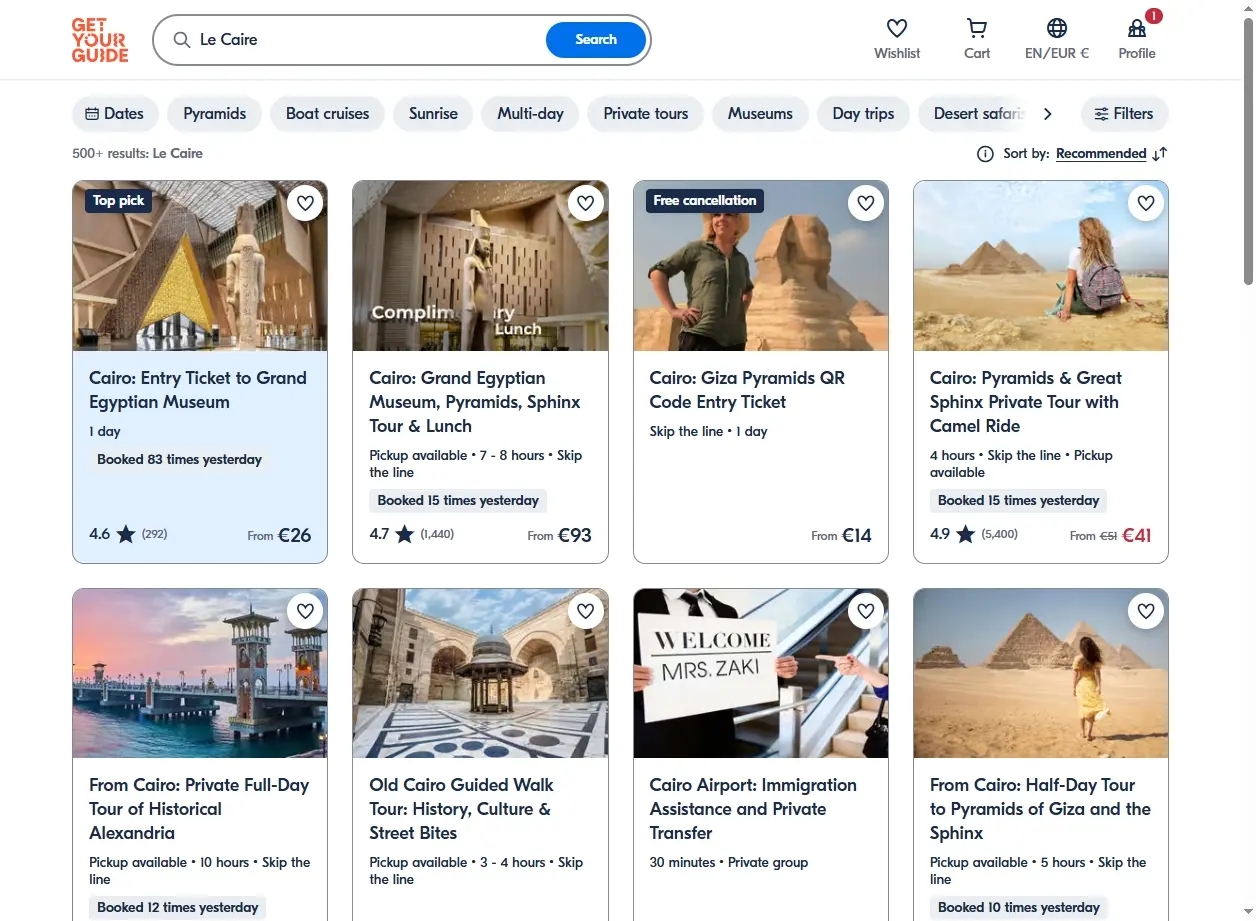
Task: Click the From €26 price
Action: point(279,535)
